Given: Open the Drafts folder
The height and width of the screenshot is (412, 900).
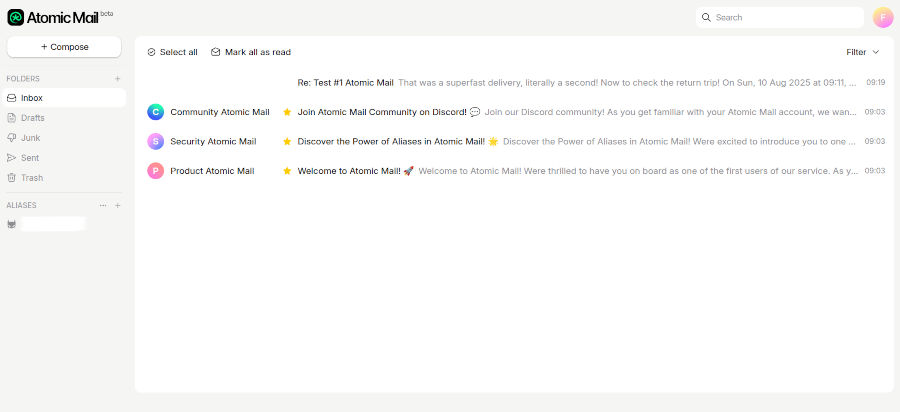Looking at the screenshot, I should (x=64, y=118).
